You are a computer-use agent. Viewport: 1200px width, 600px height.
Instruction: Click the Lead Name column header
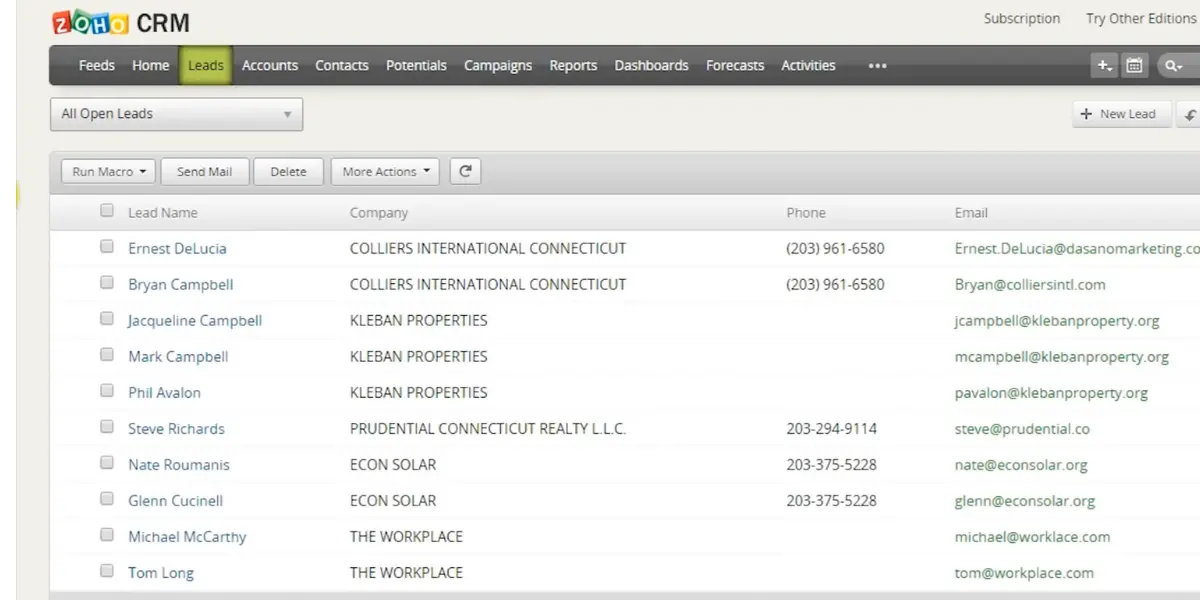[162, 213]
